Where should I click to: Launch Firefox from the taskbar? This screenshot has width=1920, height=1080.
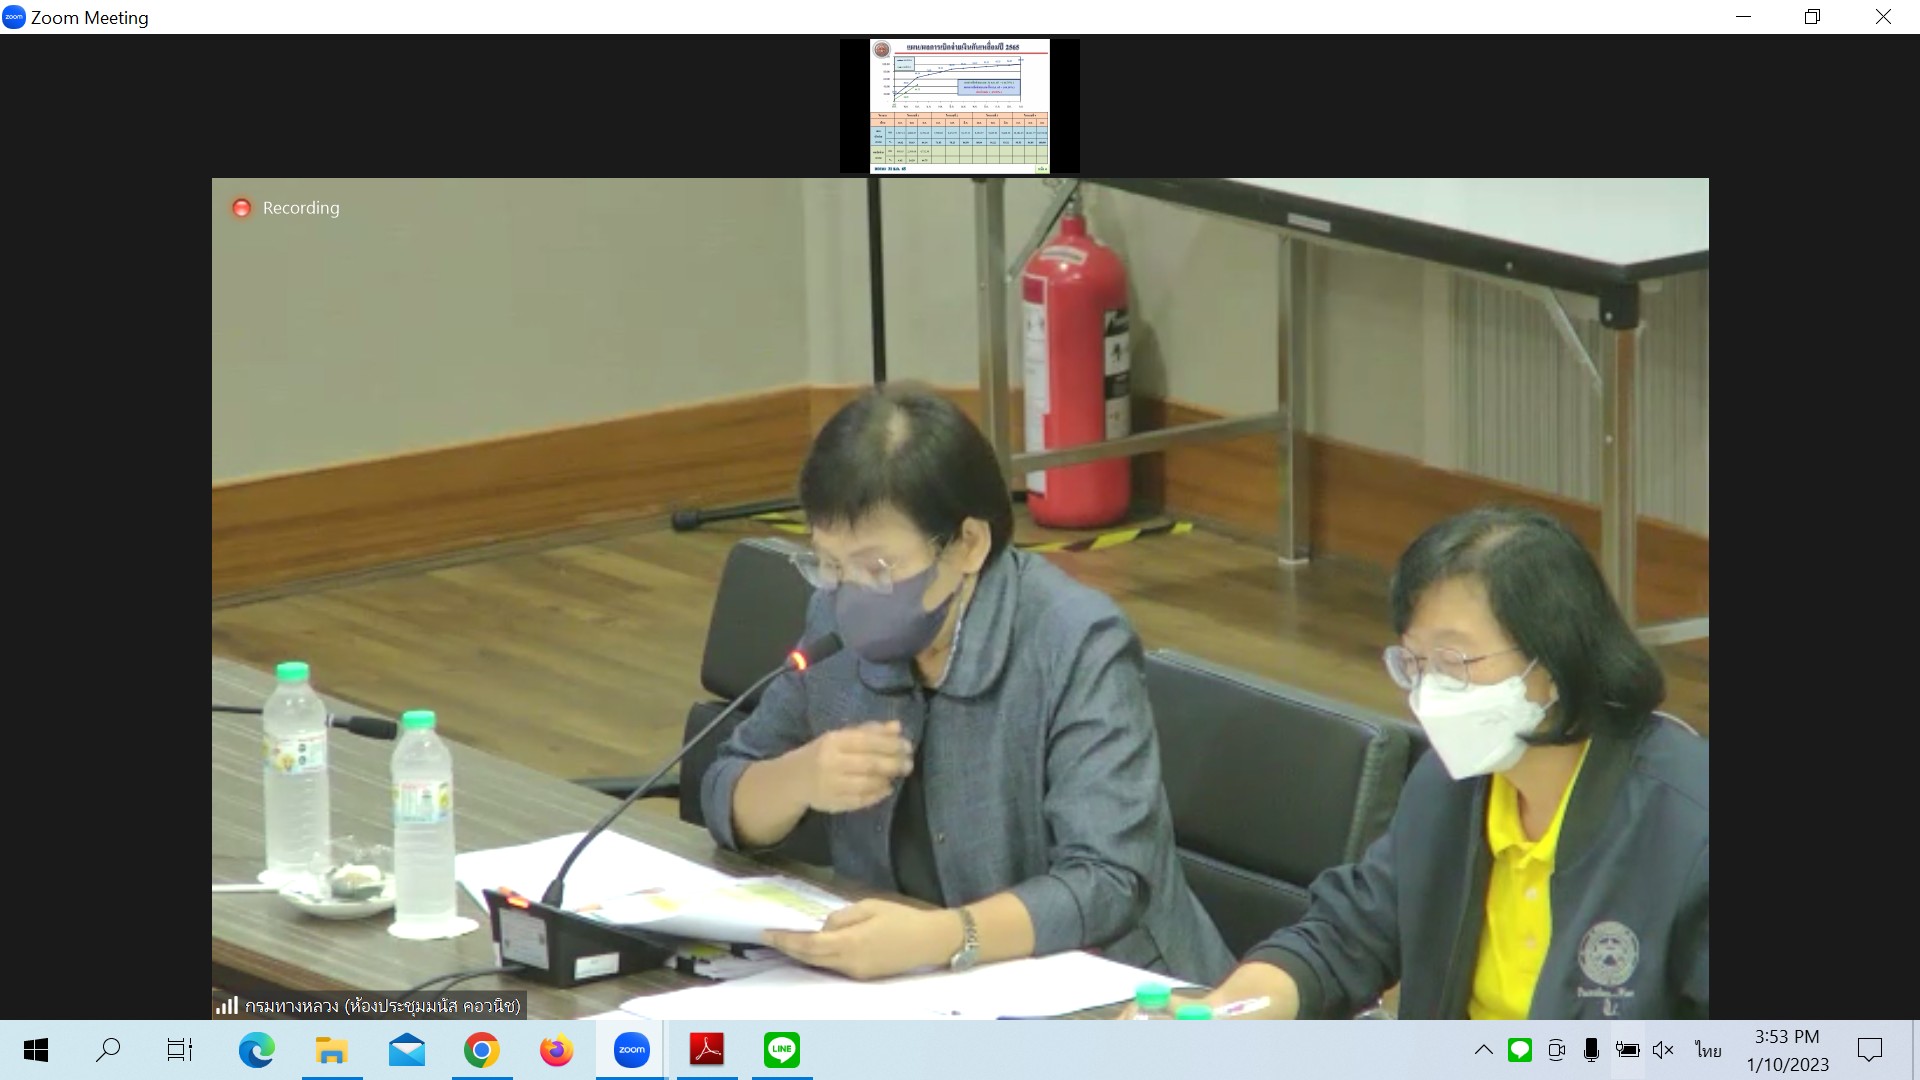pos(556,1050)
